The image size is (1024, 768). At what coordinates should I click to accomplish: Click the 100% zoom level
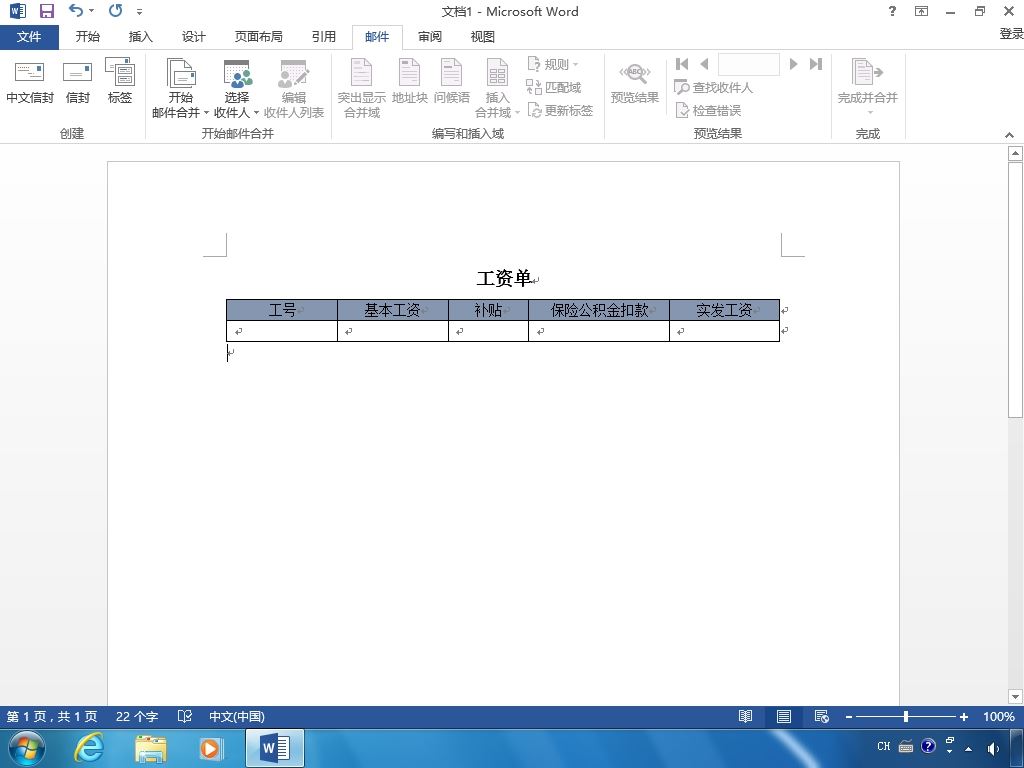tap(999, 716)
